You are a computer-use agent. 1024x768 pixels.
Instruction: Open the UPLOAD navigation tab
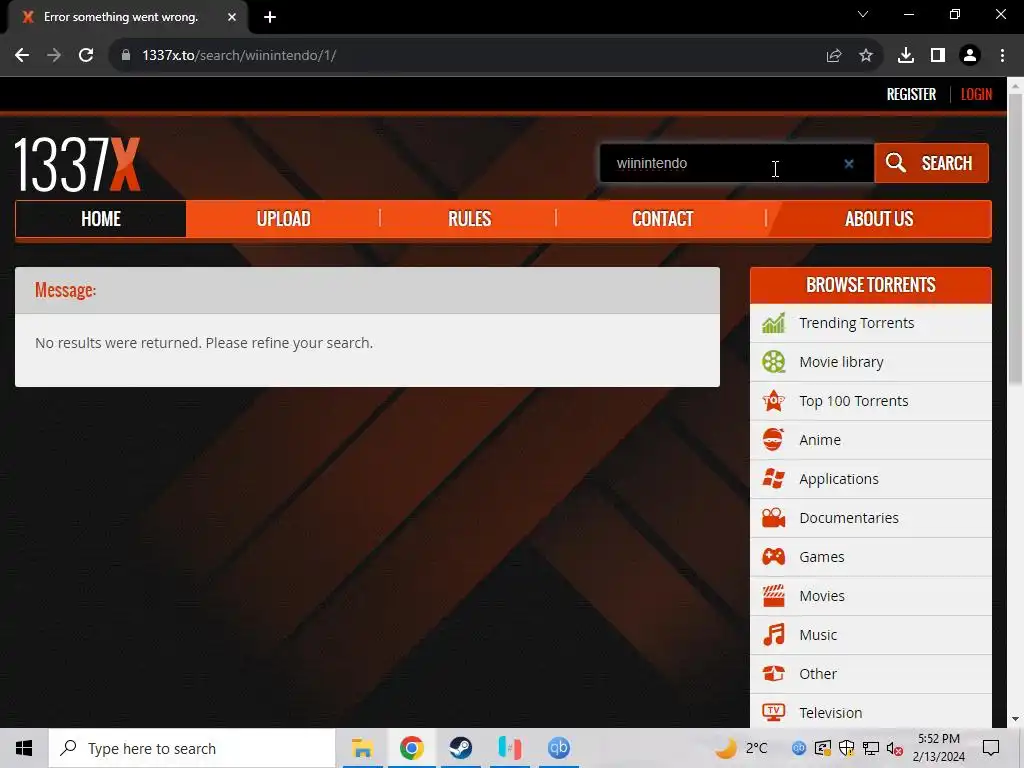(283, 219)
